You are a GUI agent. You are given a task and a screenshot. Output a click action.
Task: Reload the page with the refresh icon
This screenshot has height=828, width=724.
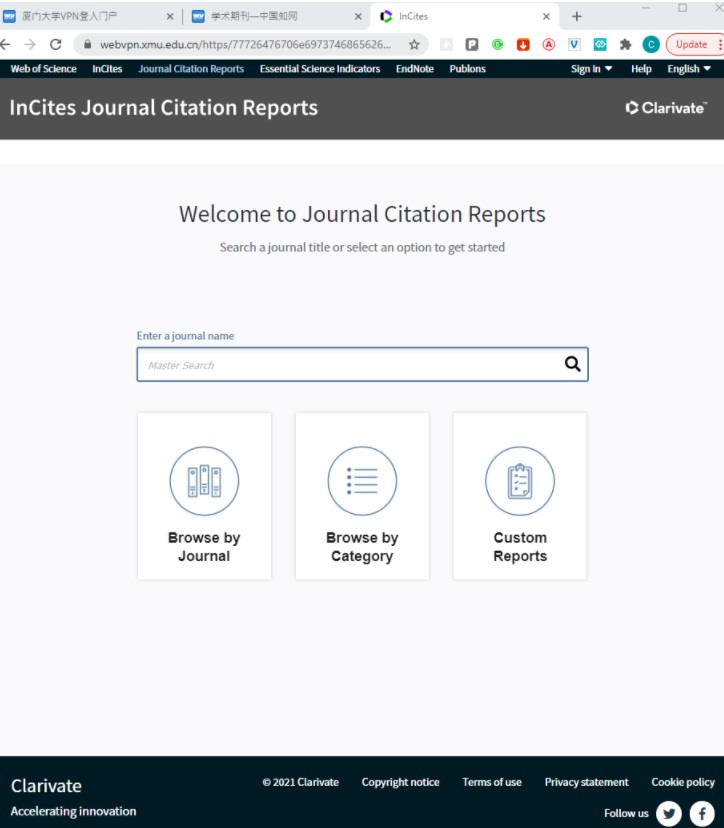pos(55,44)
